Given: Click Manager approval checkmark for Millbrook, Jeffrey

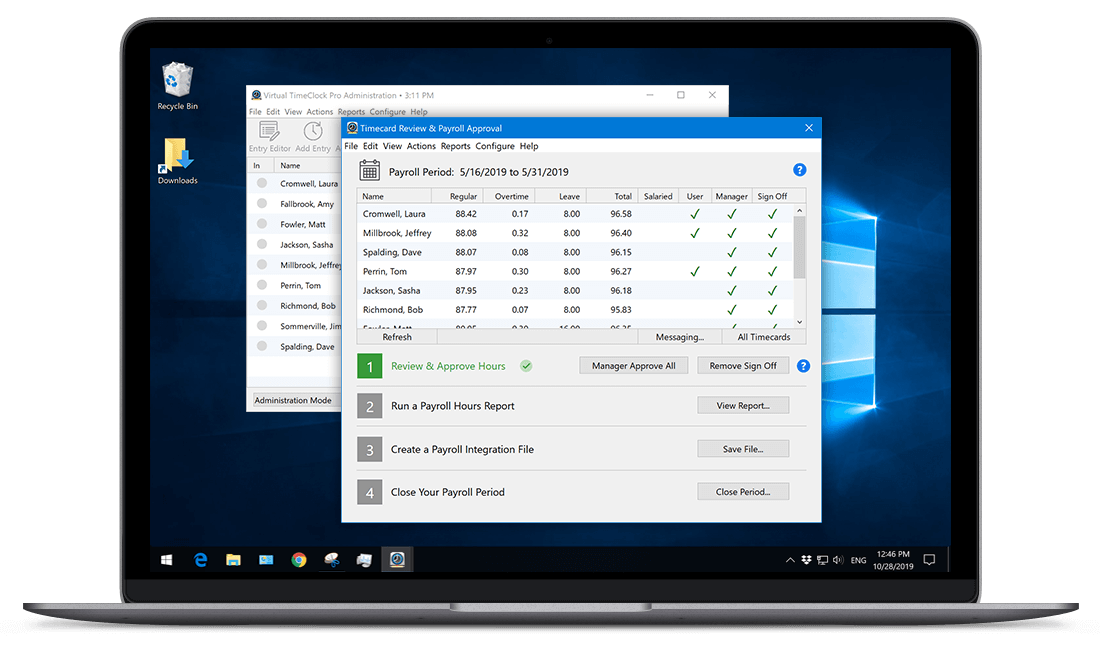Looking at the screenshot, I should click(732, 233).
